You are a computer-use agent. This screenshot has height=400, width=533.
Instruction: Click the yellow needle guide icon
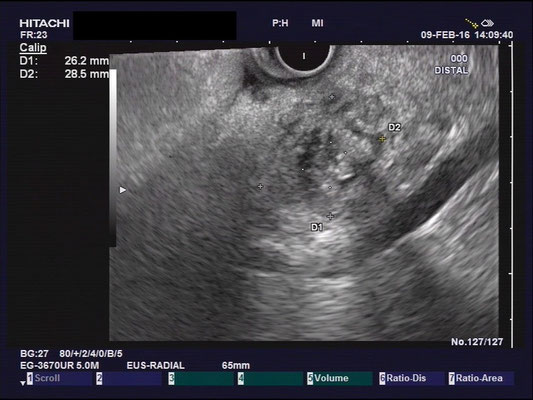click(471, 23)
